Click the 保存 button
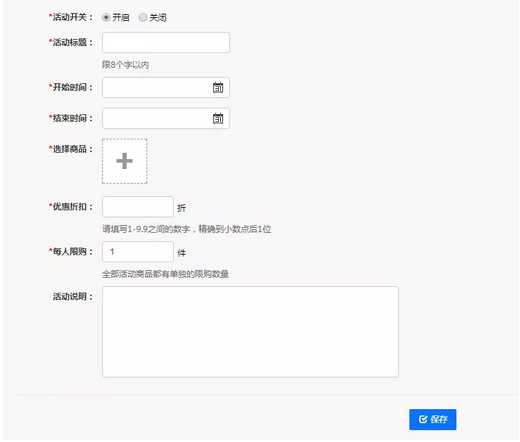This screenshot has width=520, height=442. [433, 419]
